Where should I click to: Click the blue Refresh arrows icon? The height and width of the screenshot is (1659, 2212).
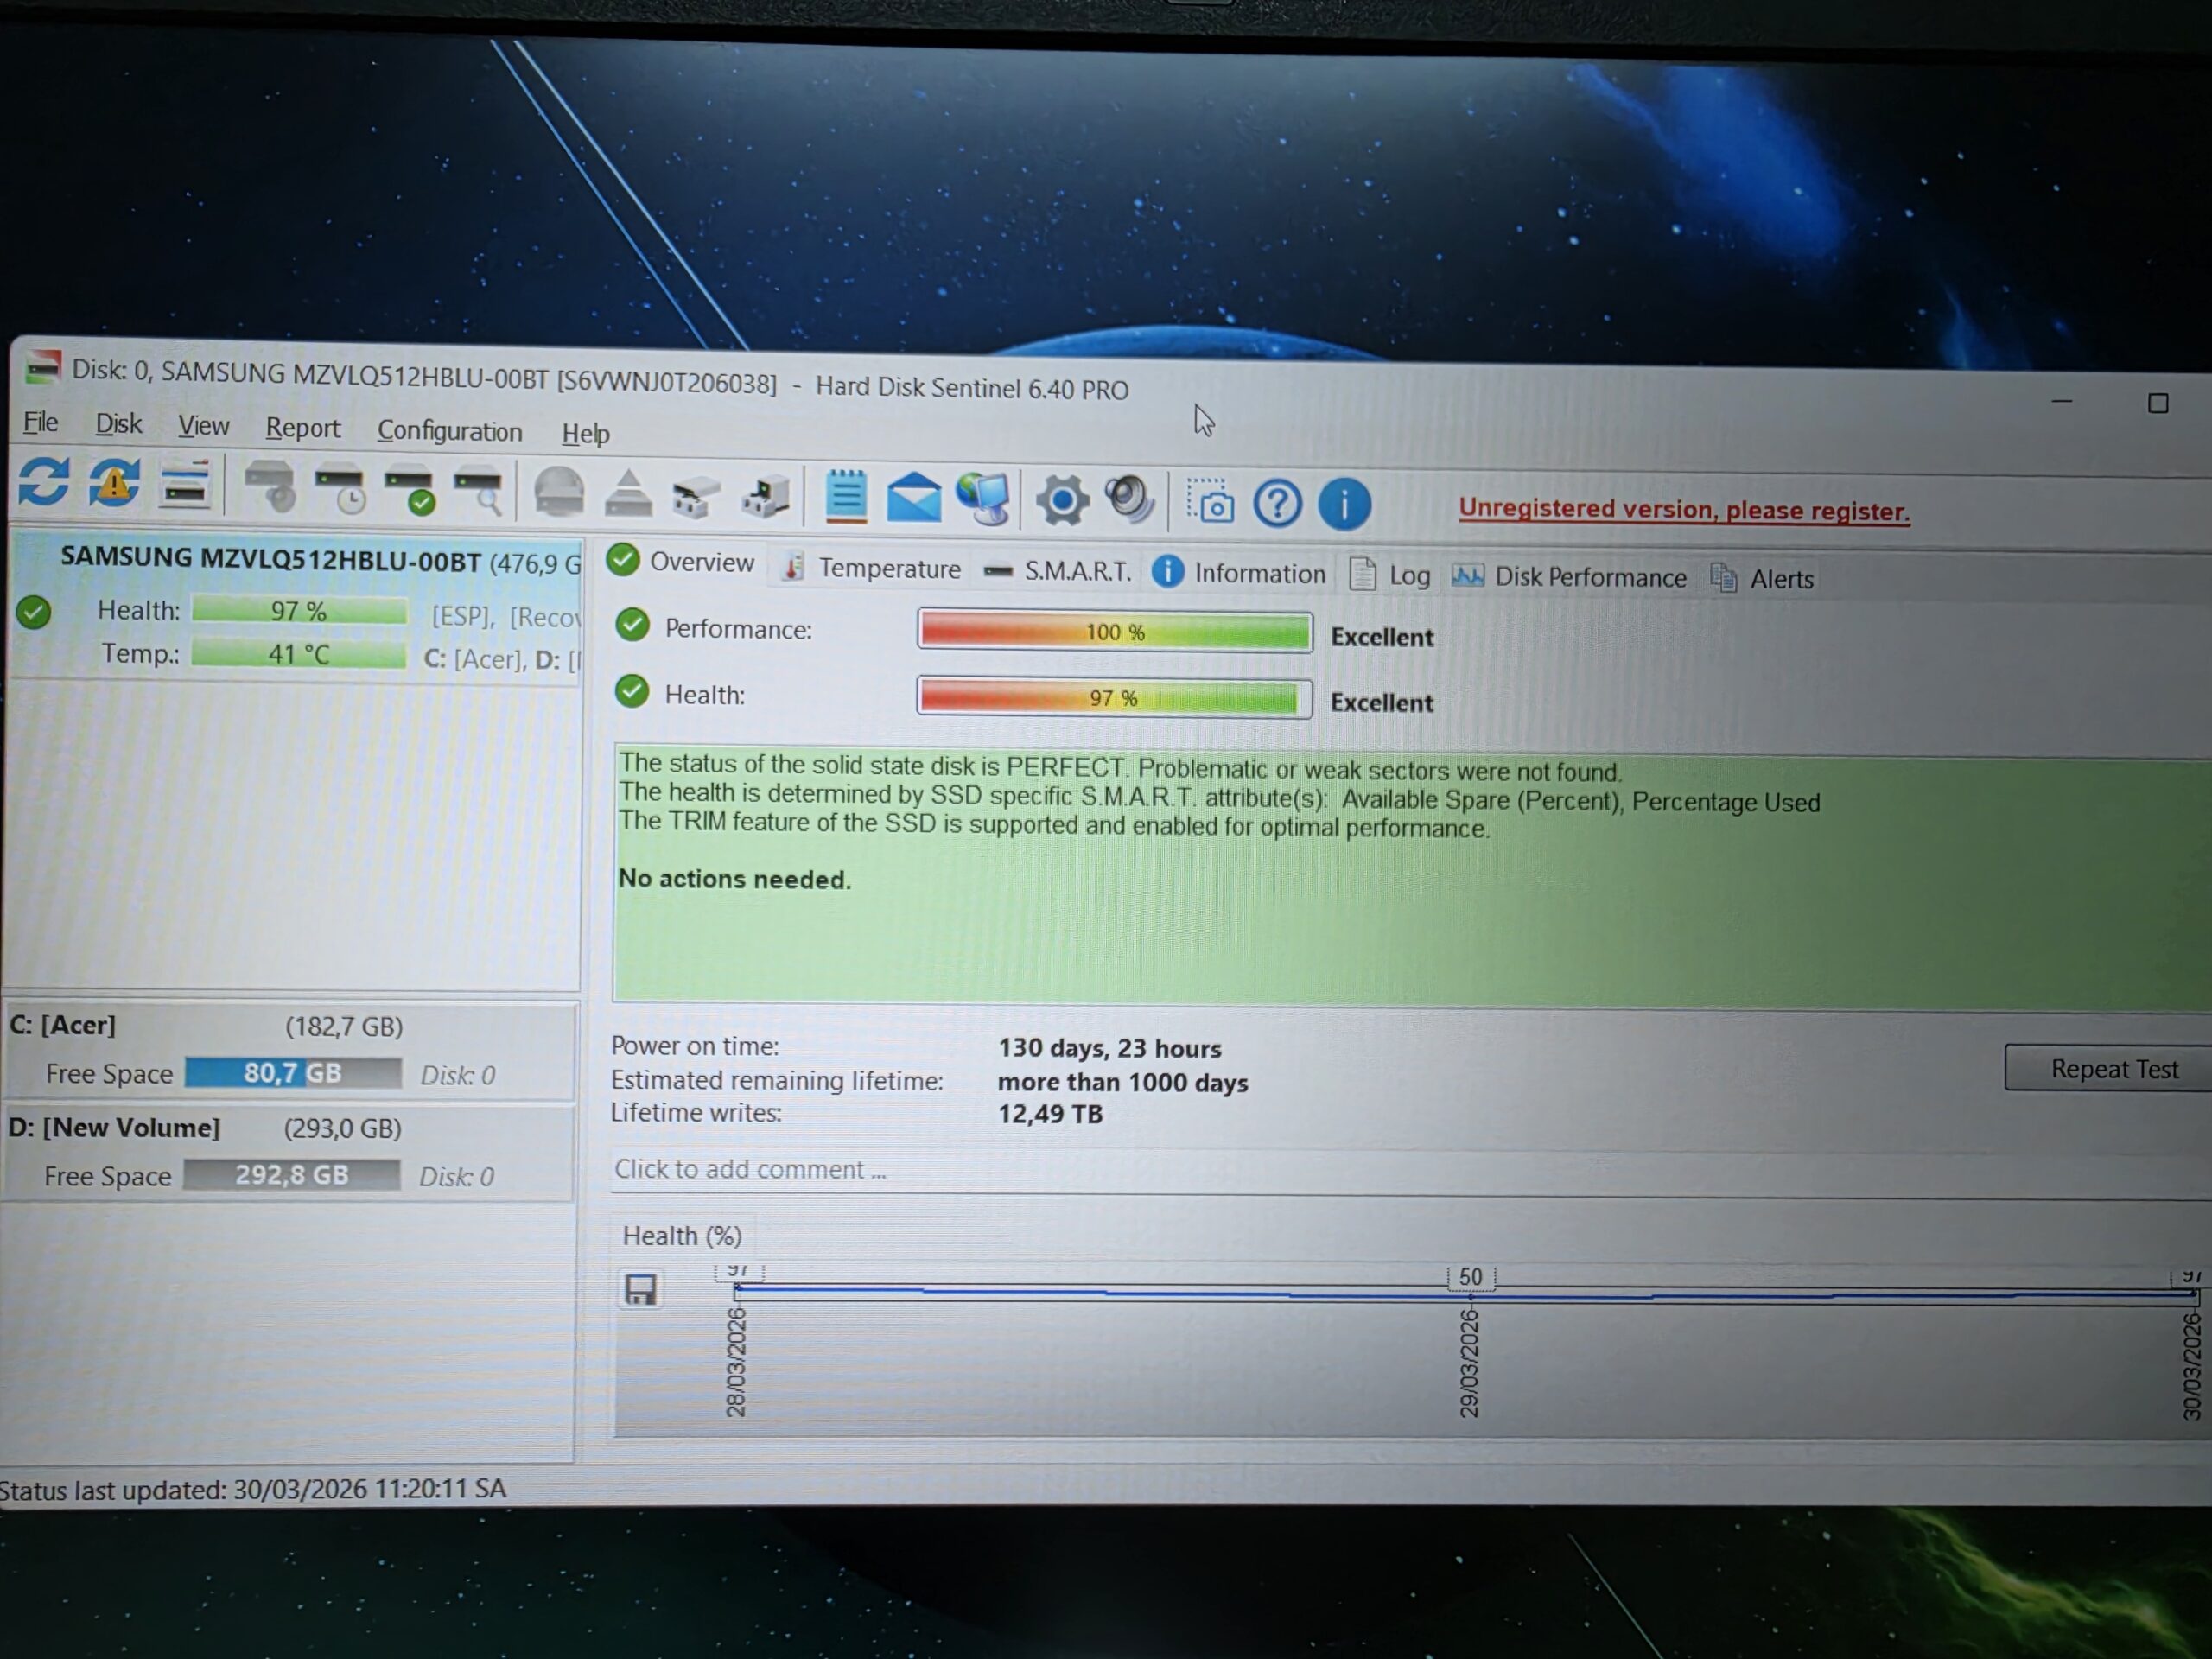[x=44, y=483]
